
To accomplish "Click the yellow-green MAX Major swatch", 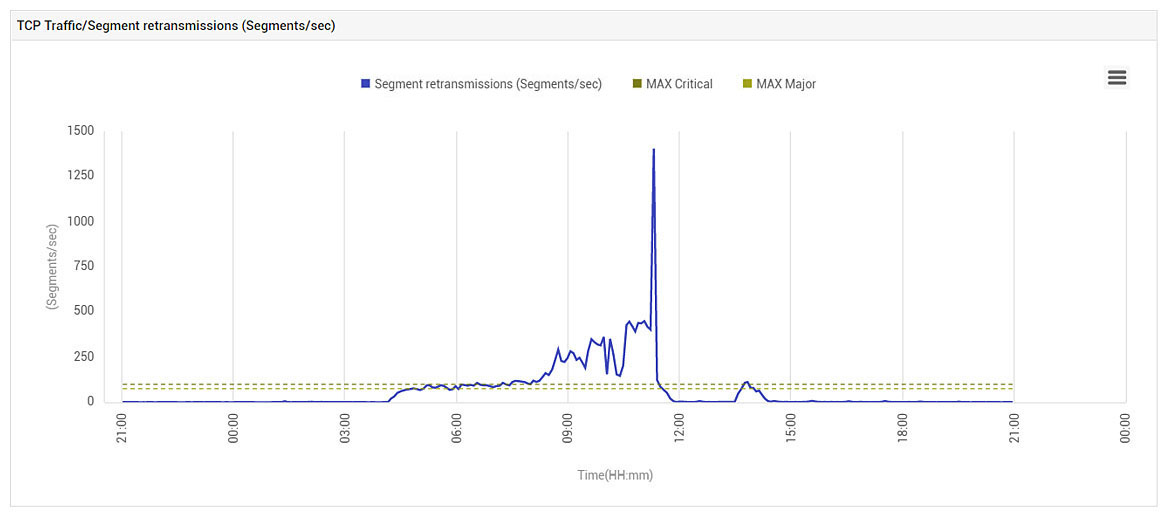I will (747, 84).
